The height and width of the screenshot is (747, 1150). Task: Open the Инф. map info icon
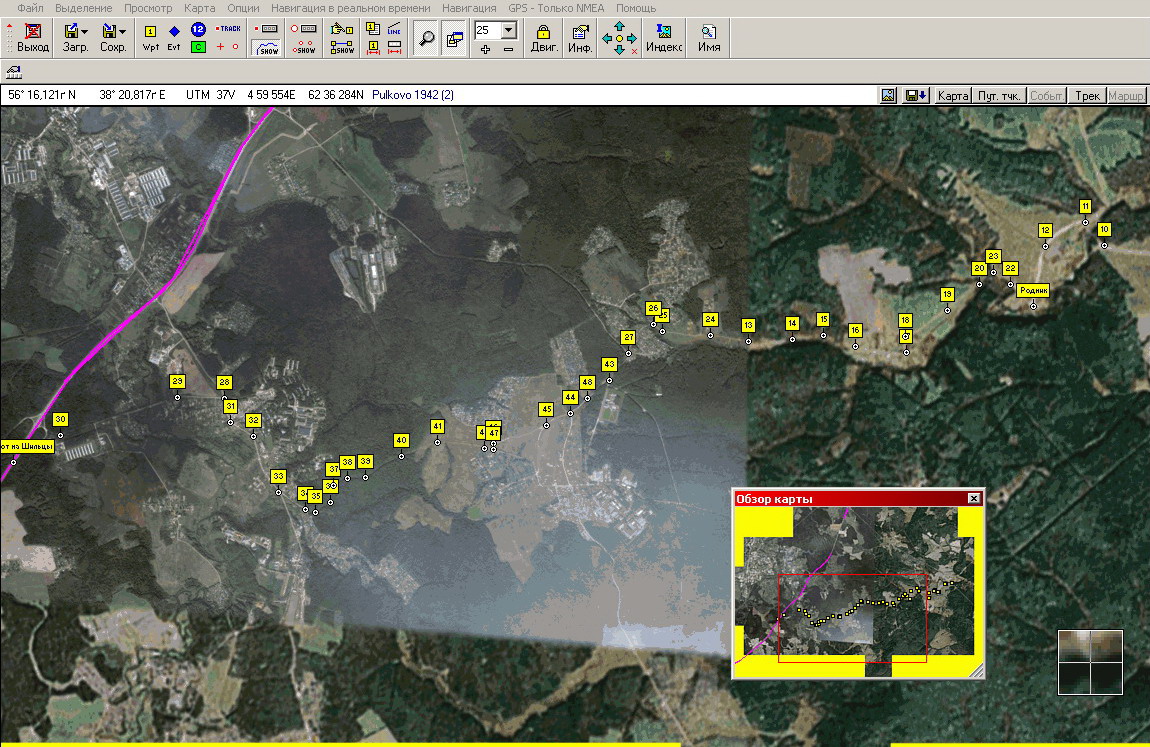580,38
